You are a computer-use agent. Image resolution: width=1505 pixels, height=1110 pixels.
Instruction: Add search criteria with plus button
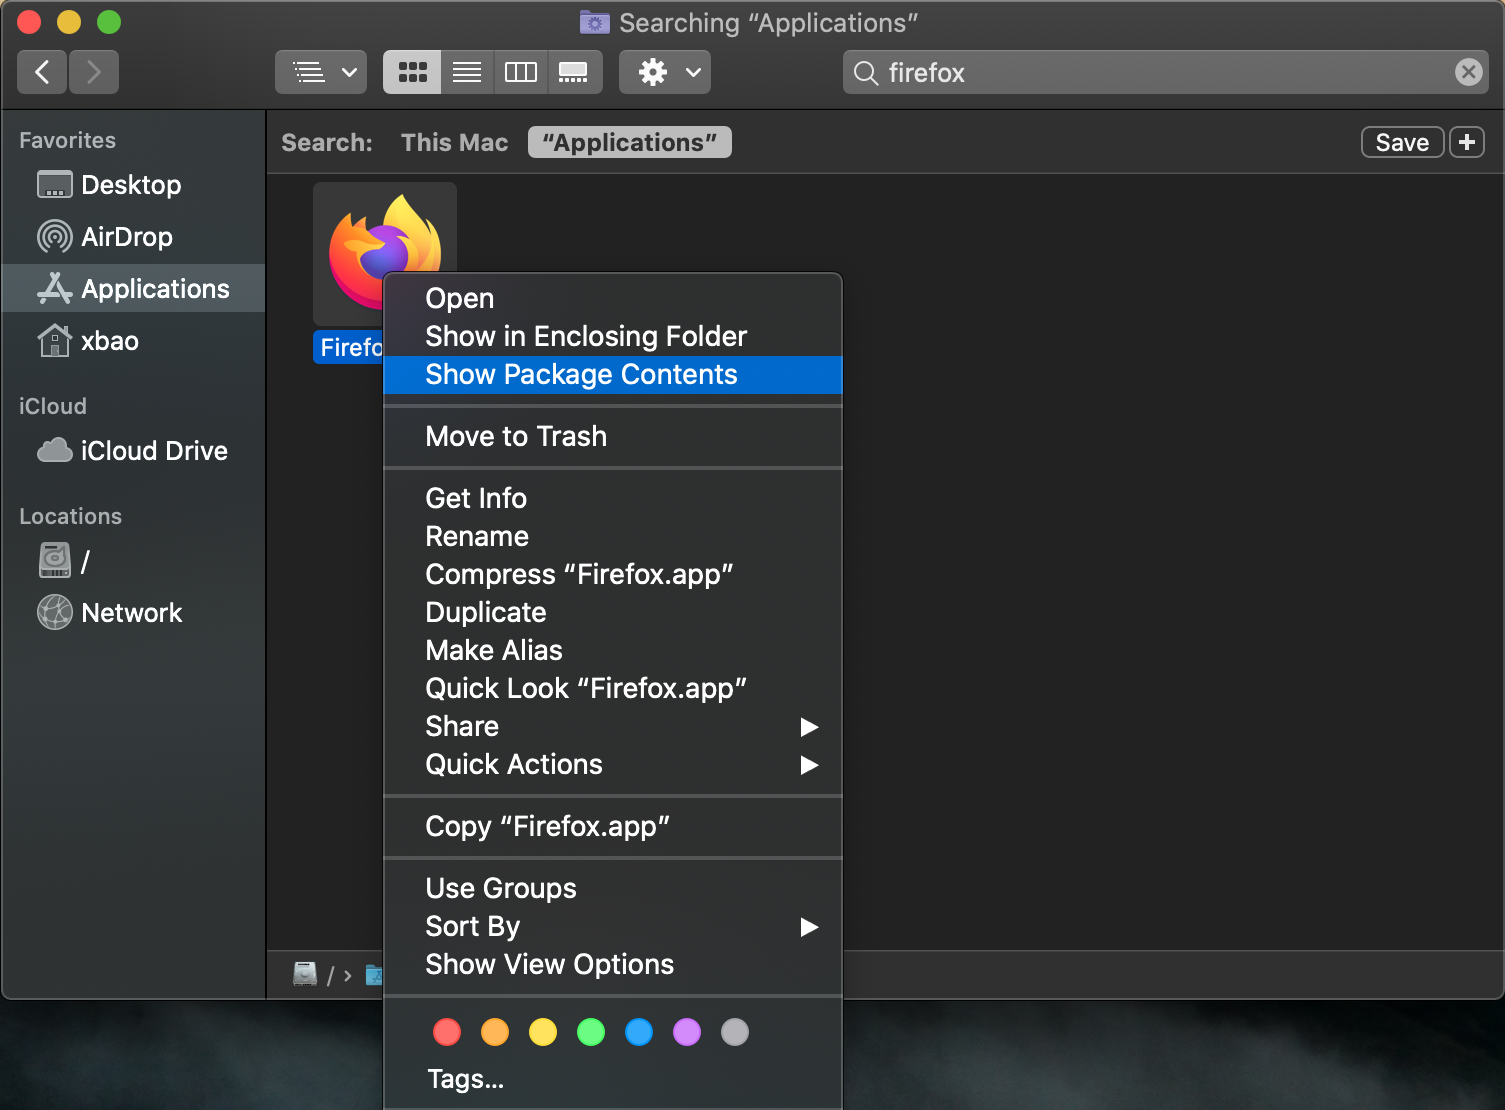click(1467, 142)
